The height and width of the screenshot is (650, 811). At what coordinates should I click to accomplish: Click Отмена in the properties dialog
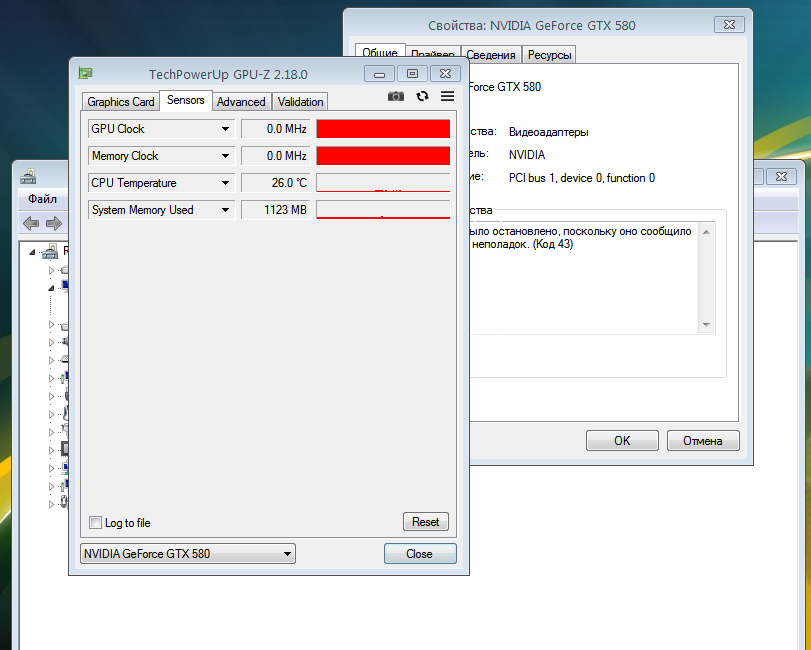click(x=703, y=441)
